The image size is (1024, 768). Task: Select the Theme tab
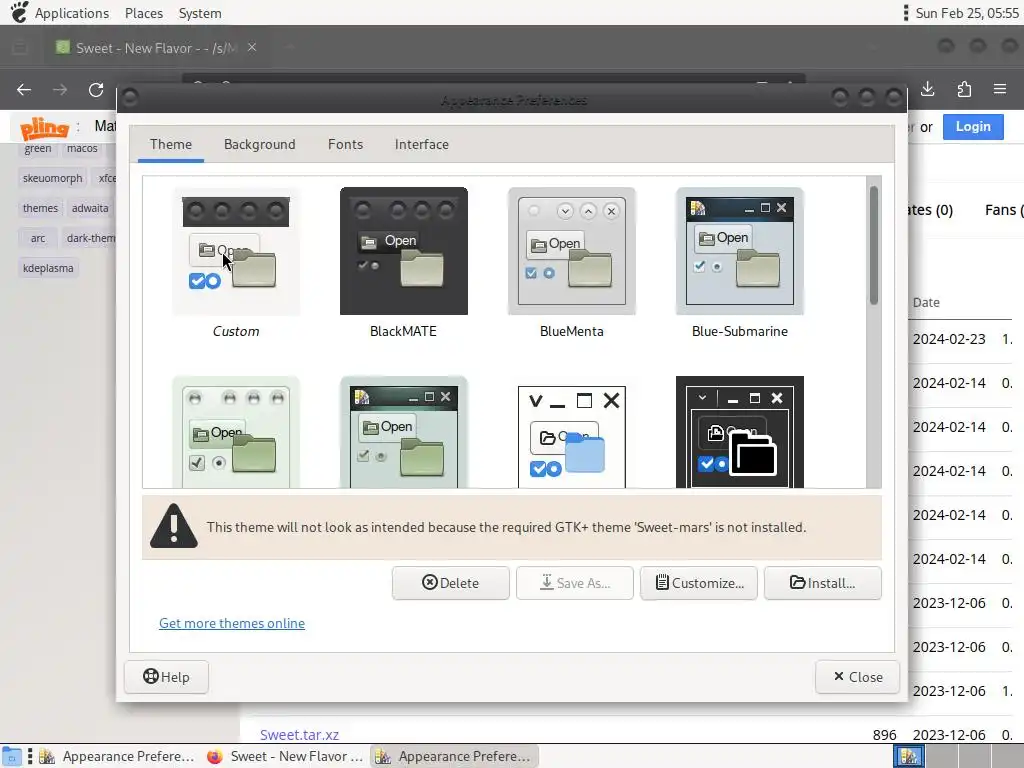click(x=170, y=144)
